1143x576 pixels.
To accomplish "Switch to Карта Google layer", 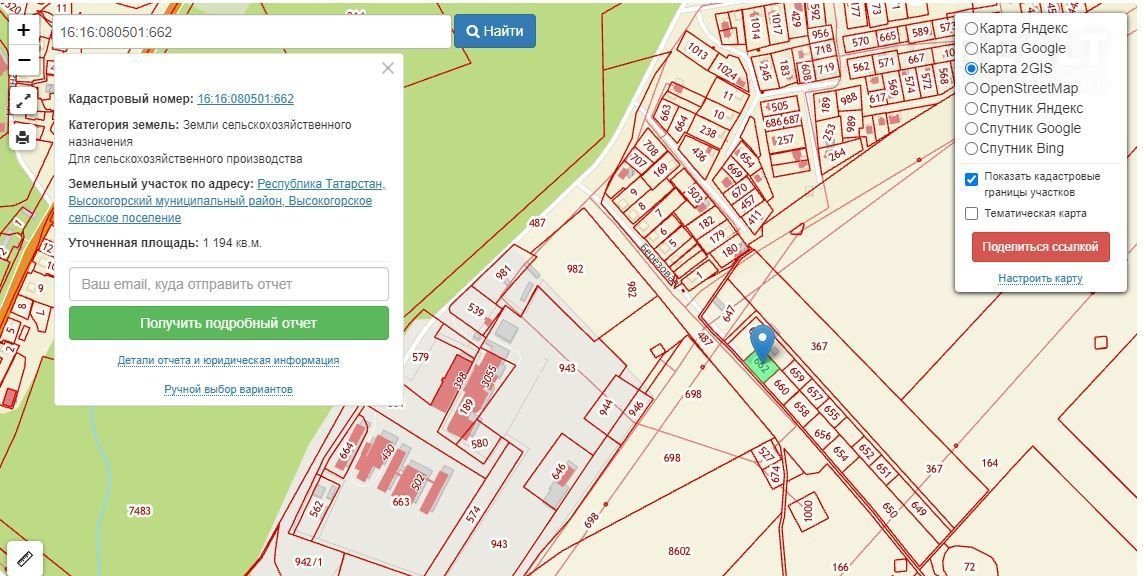I will click(x=971, y=48).
